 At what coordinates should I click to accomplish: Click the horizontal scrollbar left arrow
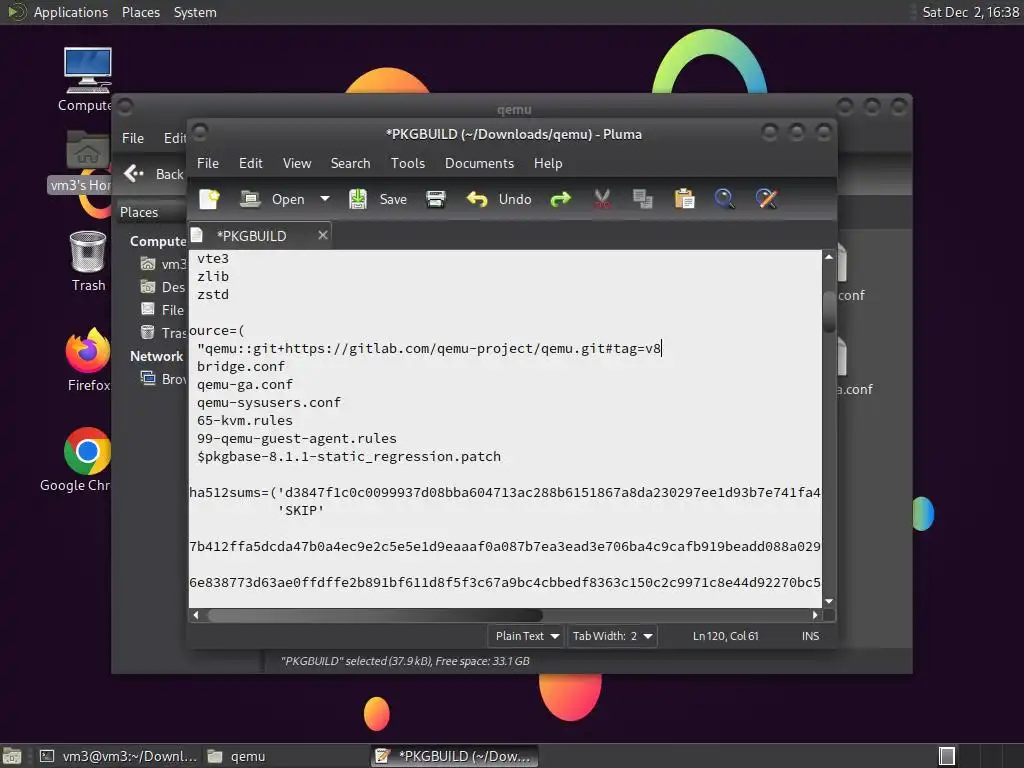[196, 615]
